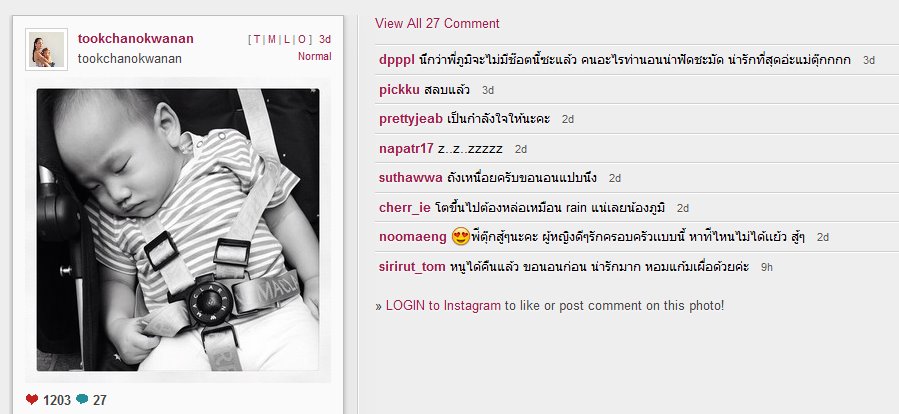Select the M size option
This screenshot has width=899, height=414.
tap(272, 40)
